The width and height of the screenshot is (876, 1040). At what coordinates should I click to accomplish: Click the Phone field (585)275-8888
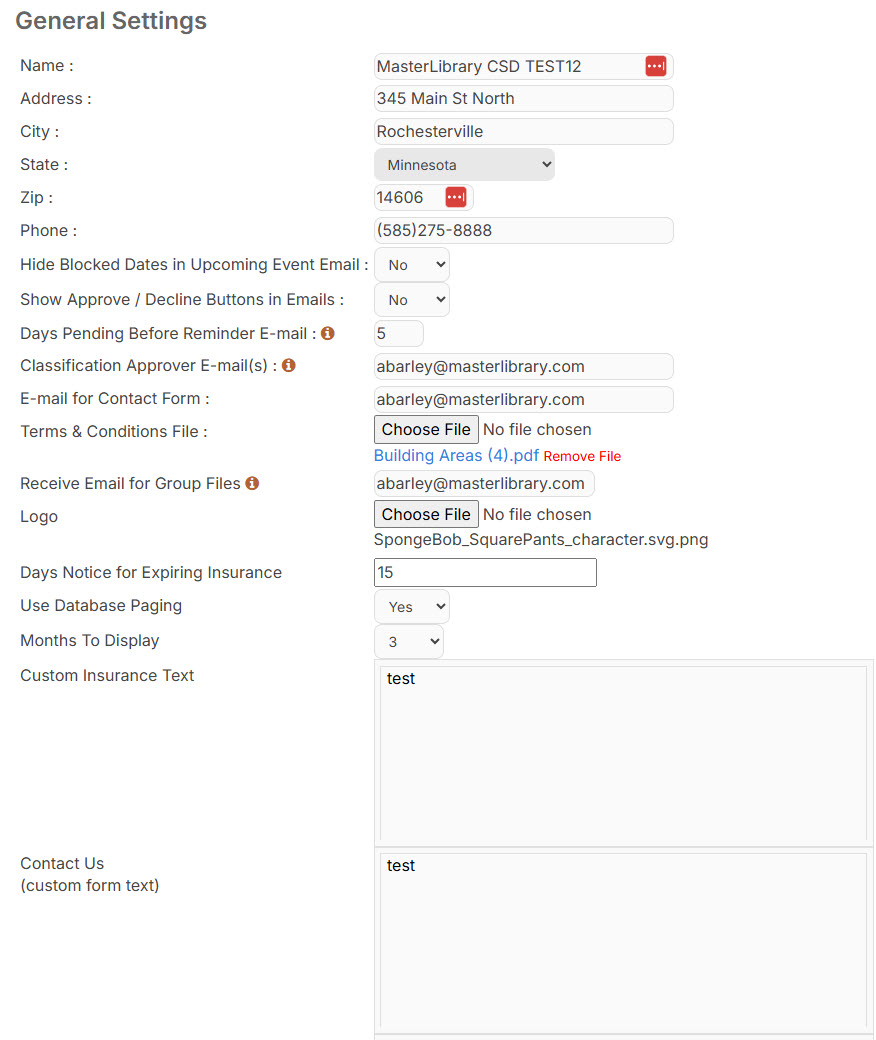(524, 231)
